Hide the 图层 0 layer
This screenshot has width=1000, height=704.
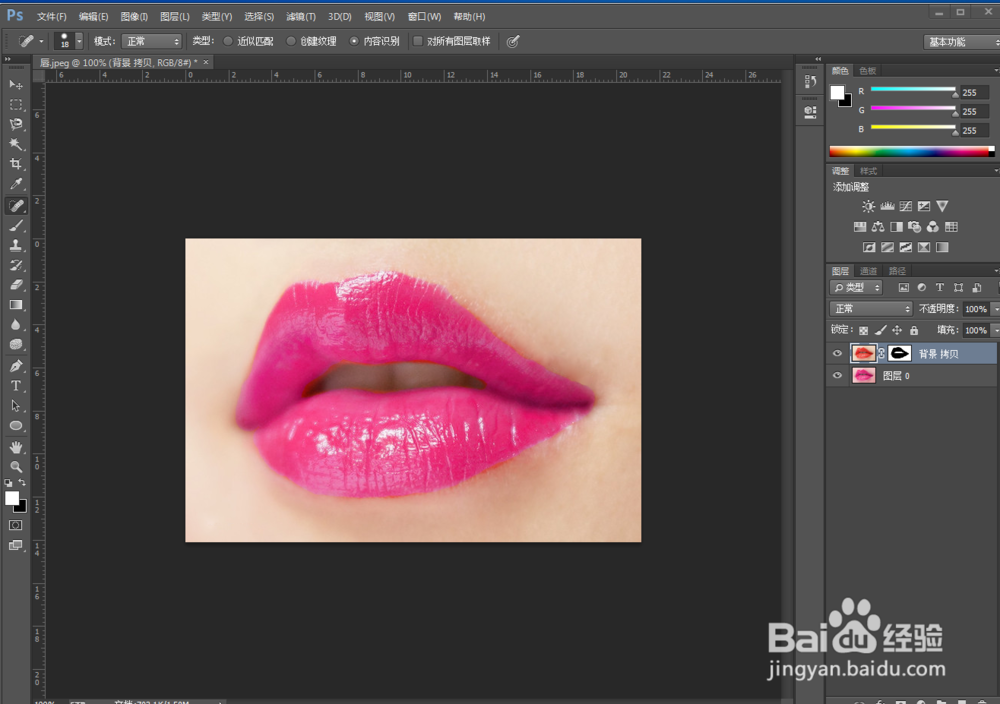pyautogui.click(x=837, y=376)
